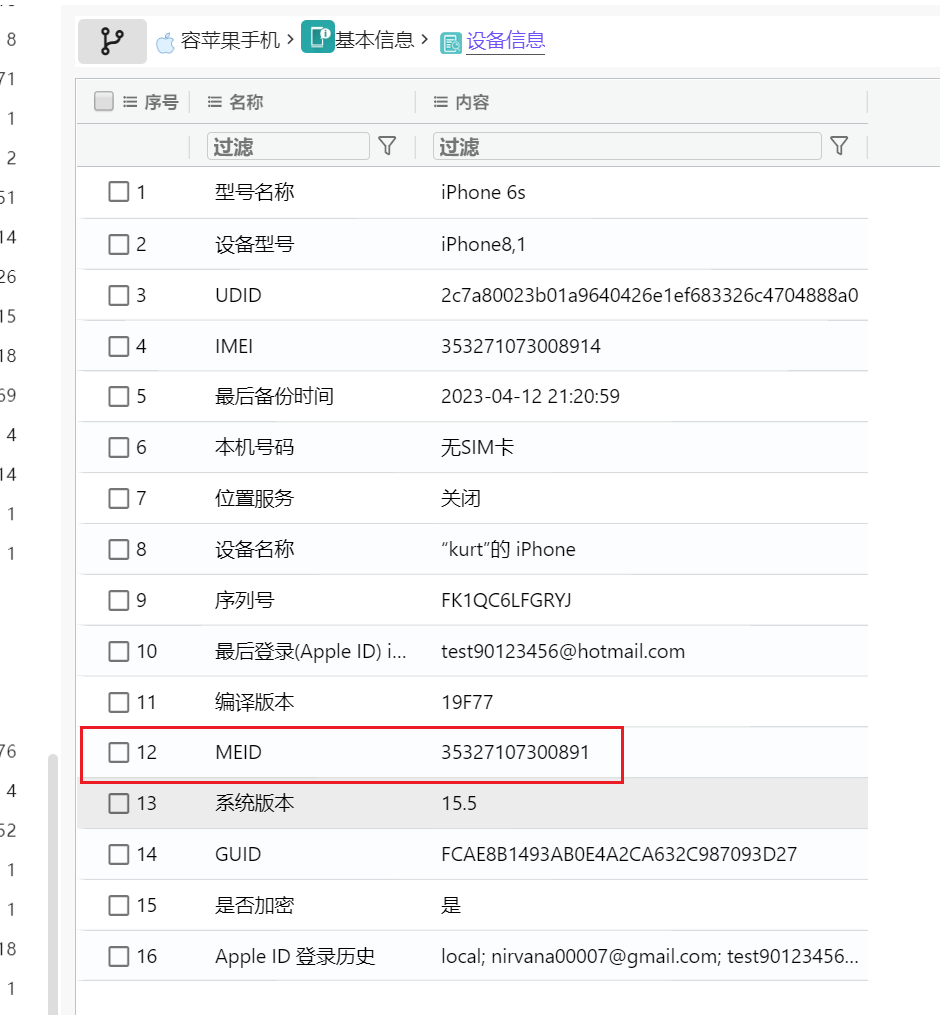Viewport: 940px width, 1015px height.
Task: Sort by the 名称 column header
Action: click(x=246, y=102)
